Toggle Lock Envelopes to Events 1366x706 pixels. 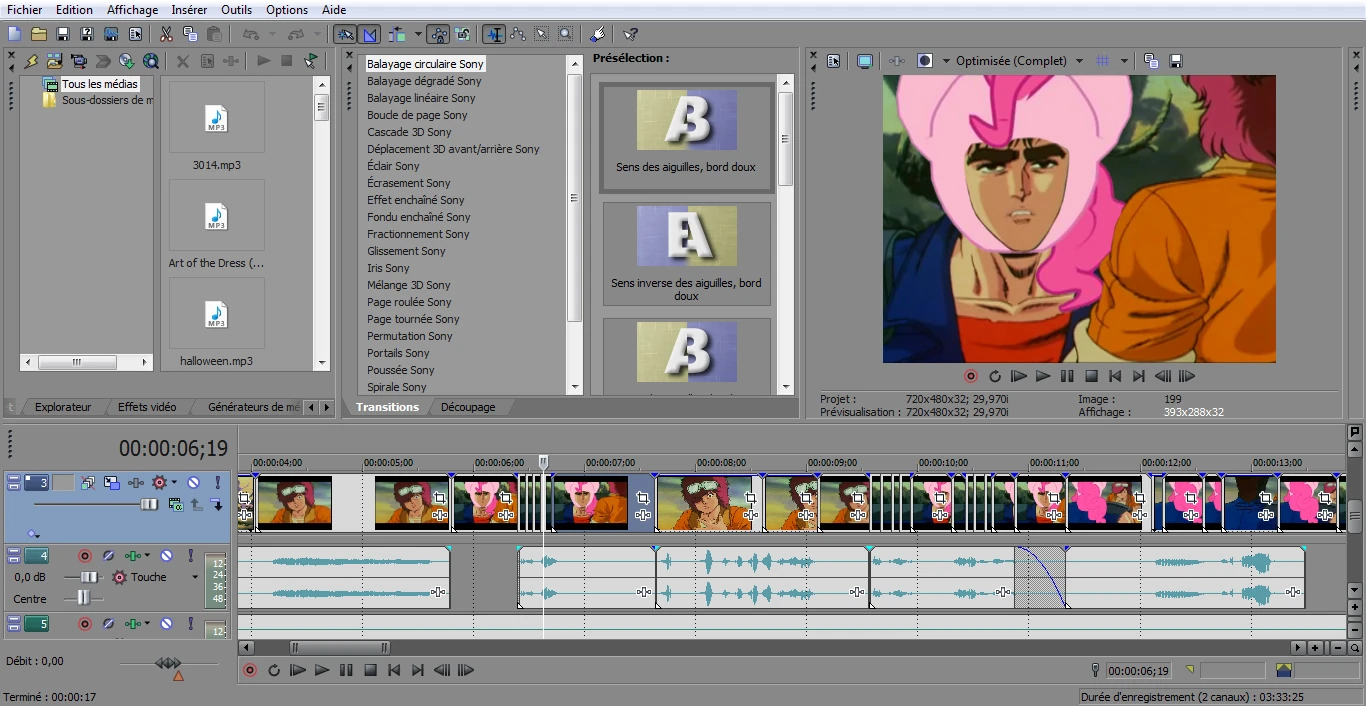(440, 34)
